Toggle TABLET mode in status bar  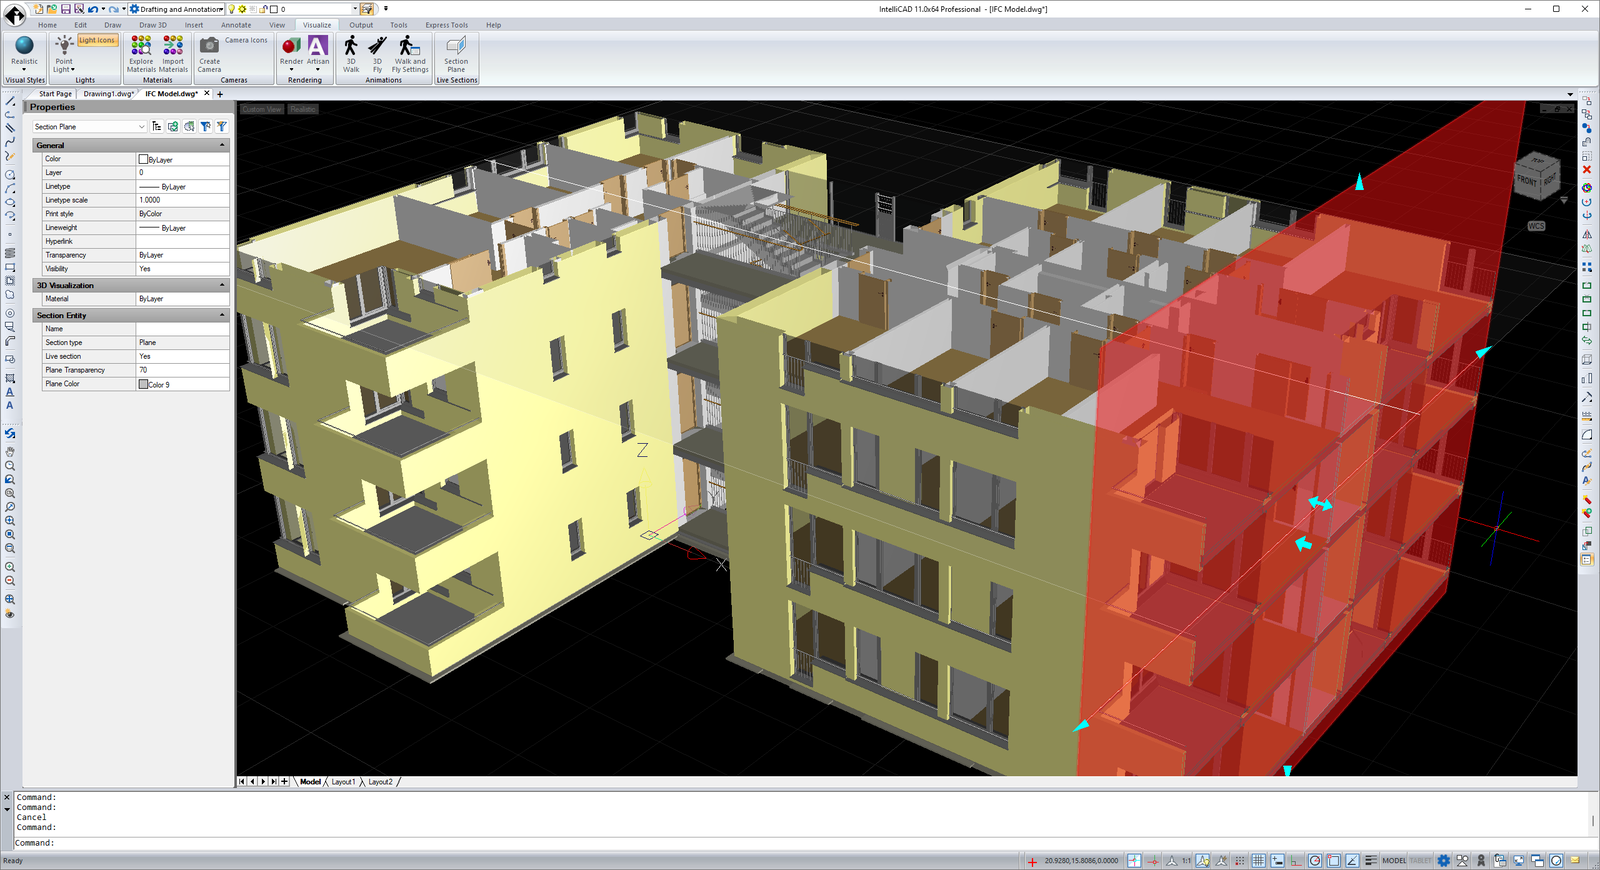point(1420,860)
